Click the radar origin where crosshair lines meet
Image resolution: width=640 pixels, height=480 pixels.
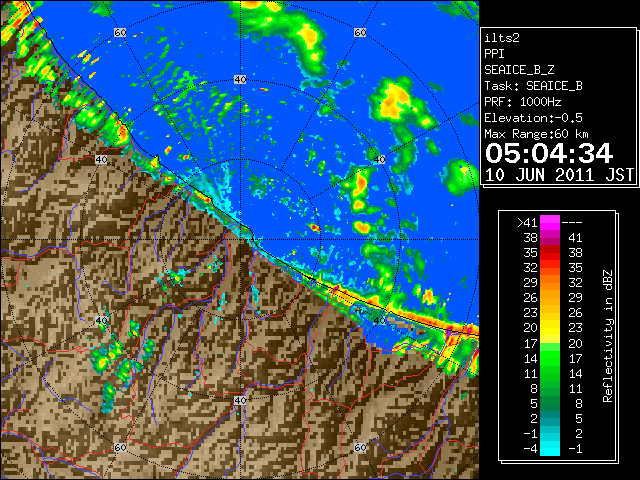click(x=240, y=240)
